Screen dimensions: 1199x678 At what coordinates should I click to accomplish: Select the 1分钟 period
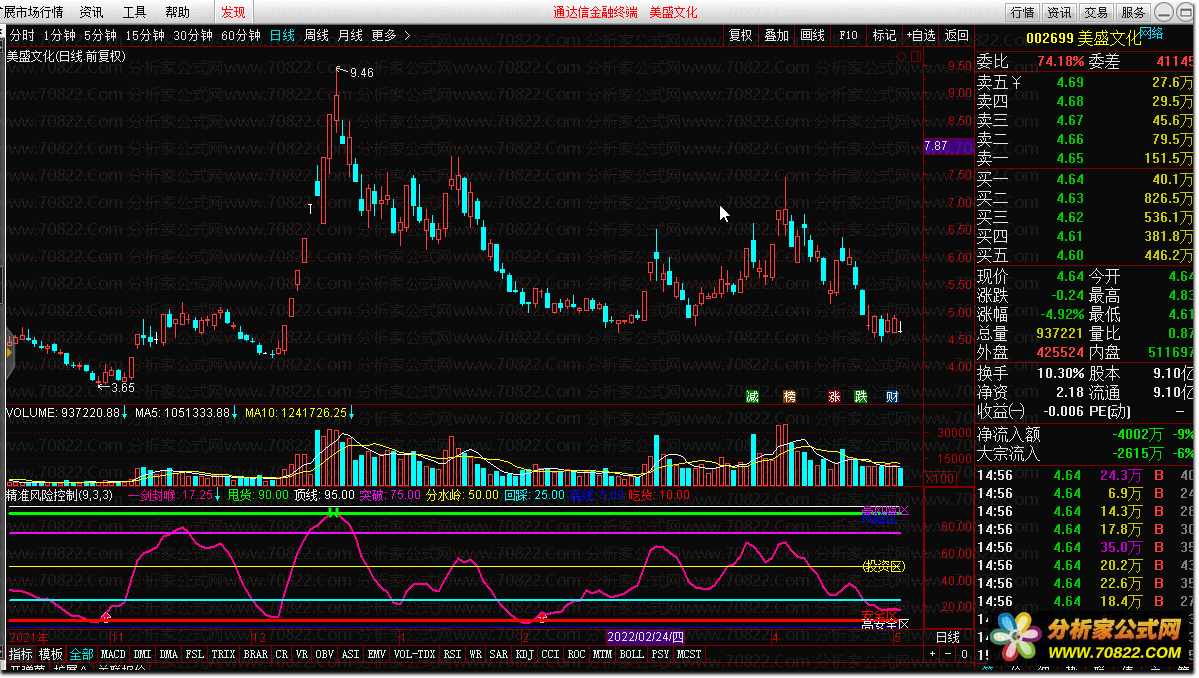pyautogui.click(x=60, y=35)
